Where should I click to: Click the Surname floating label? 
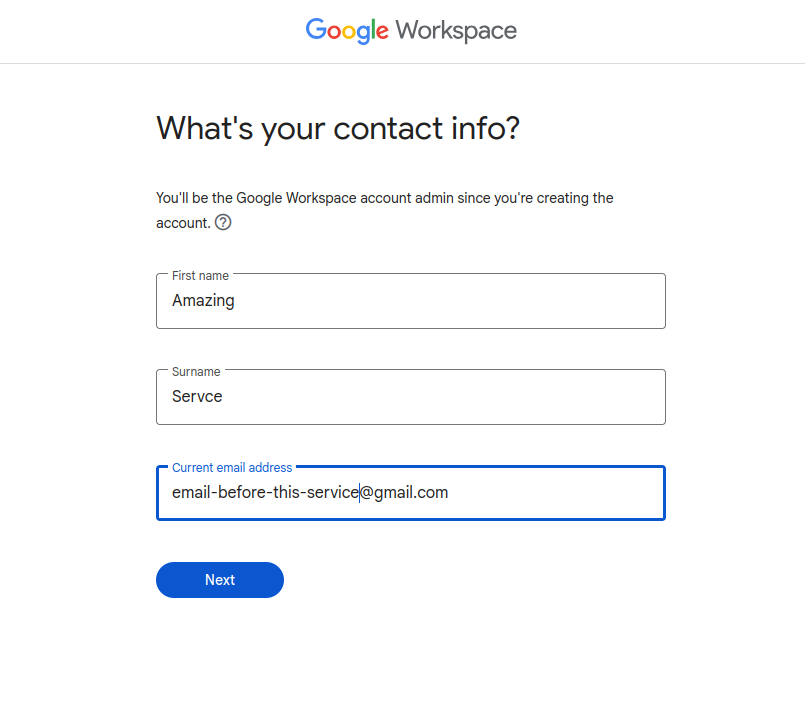[196, 371]
